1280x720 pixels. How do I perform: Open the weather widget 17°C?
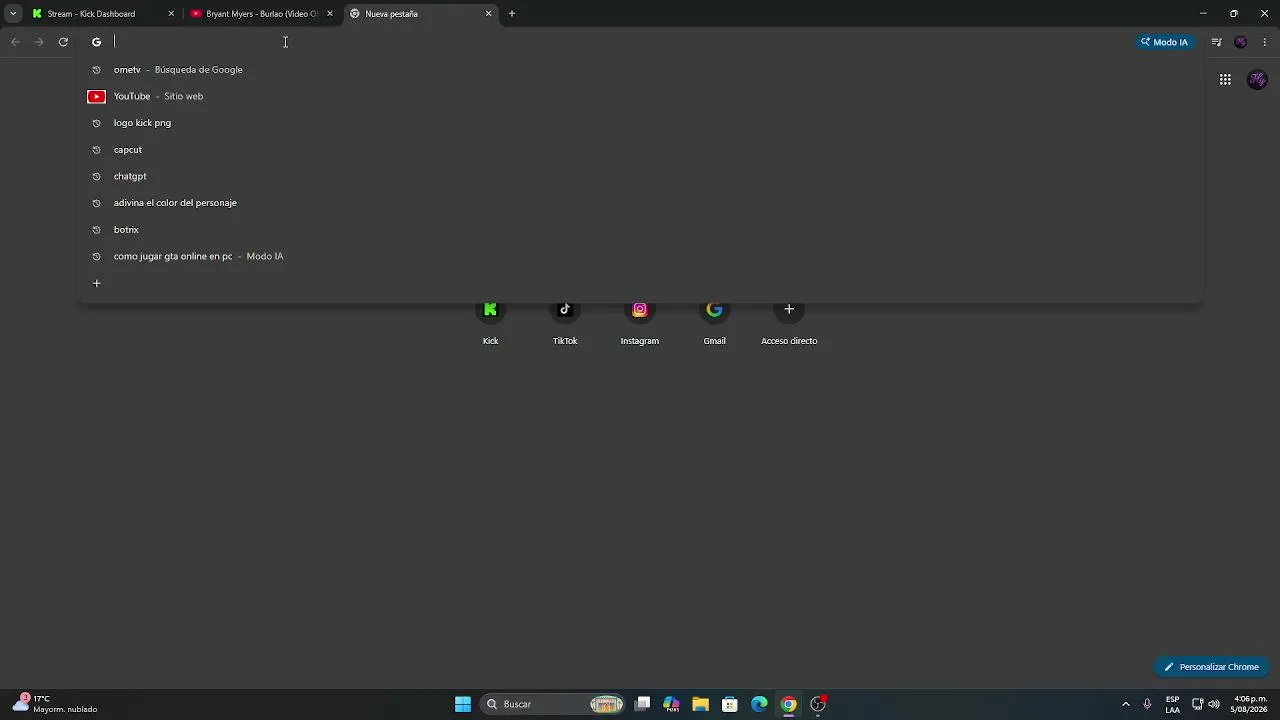(x=56, y=704)
